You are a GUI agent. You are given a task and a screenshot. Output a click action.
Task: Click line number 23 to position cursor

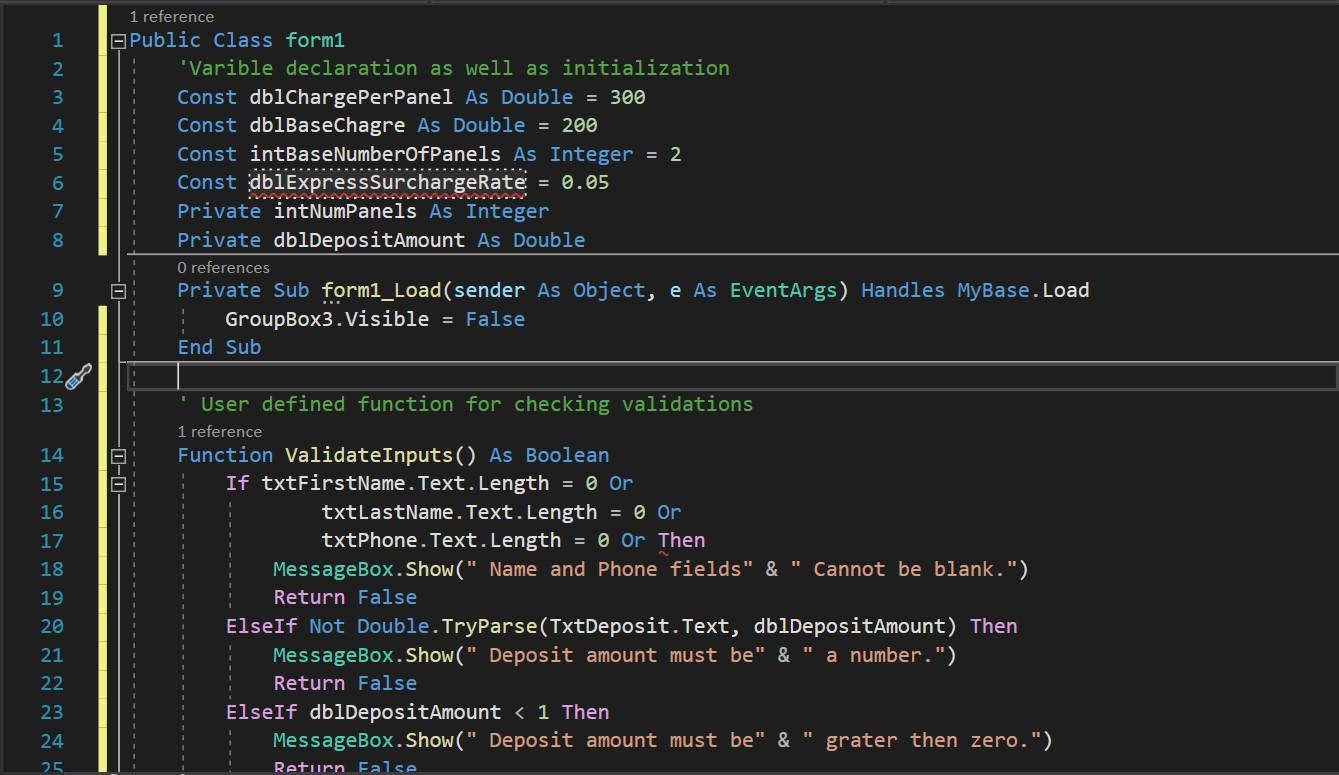tap(52, 711)
